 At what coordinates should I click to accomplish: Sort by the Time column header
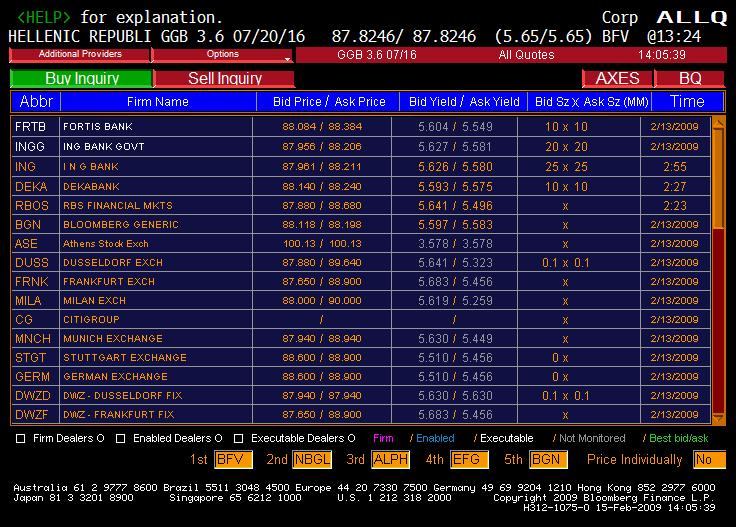(x=687, y=101)
